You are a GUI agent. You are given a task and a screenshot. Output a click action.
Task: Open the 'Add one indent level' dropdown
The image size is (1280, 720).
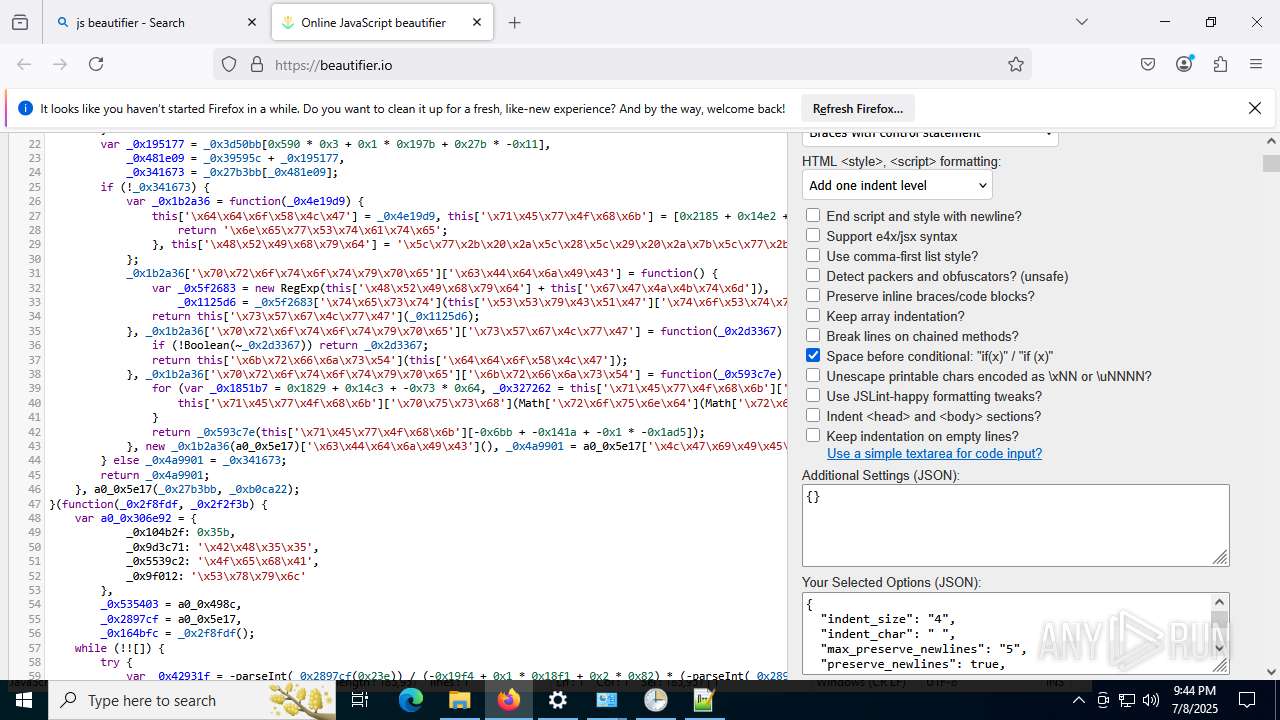(897, 185)
